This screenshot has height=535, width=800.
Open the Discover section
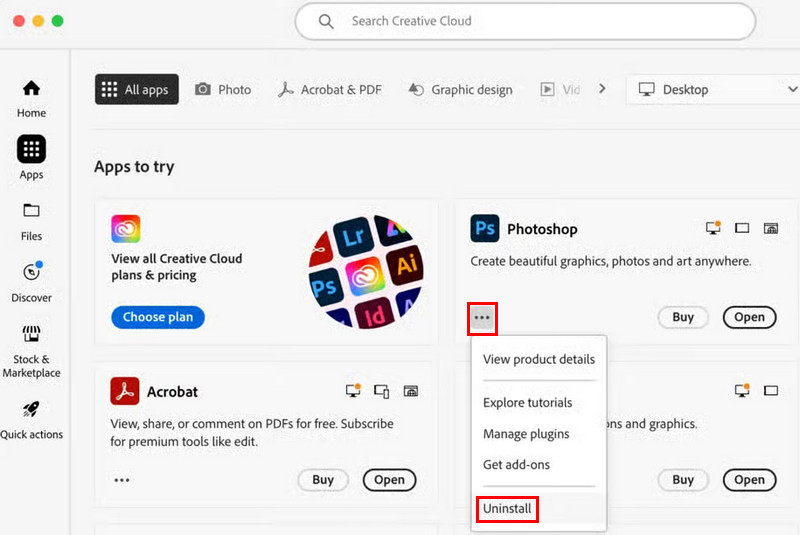point(31,282)
